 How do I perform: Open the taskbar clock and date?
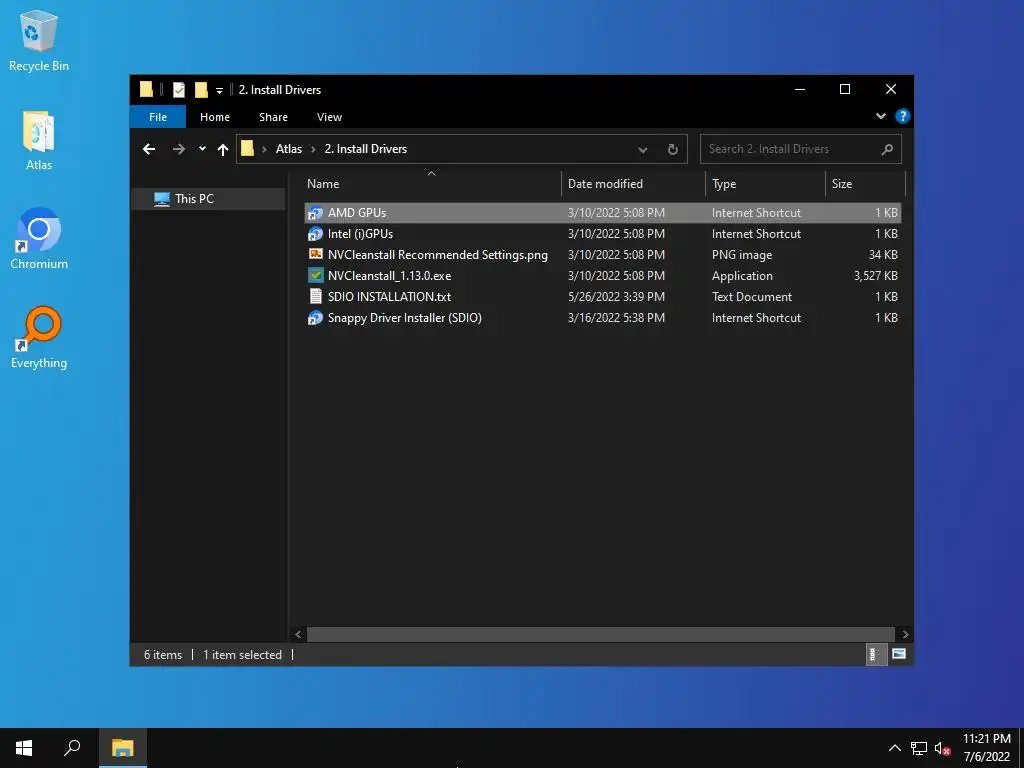[987, 748]
